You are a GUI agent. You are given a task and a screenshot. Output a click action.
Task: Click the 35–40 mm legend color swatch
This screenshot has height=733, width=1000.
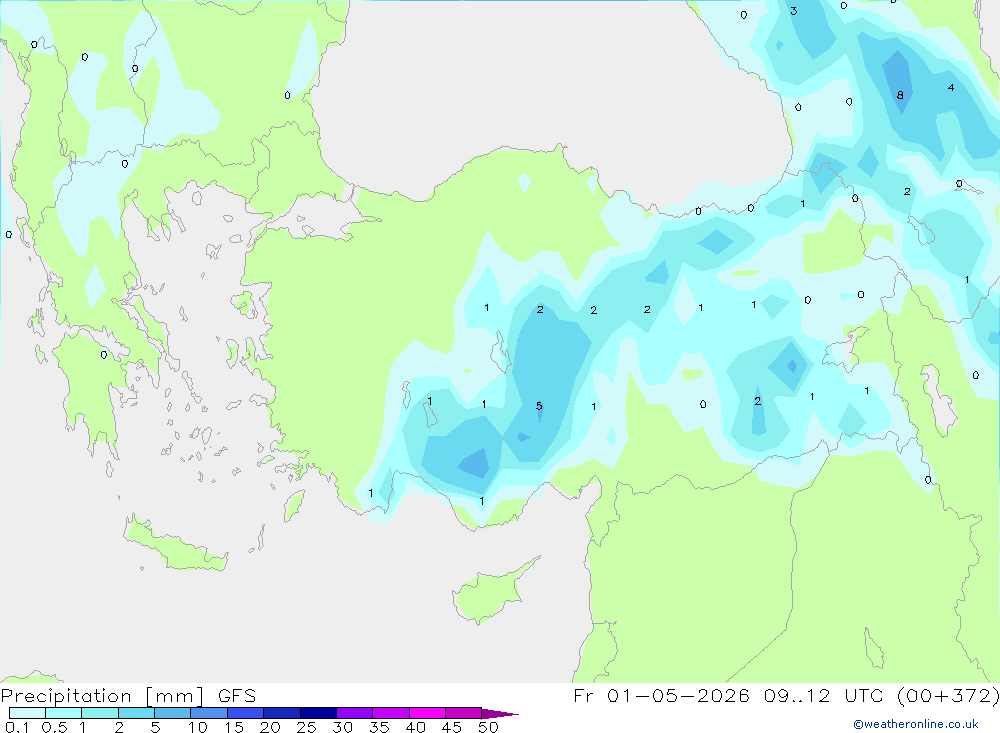pos(391,713)
